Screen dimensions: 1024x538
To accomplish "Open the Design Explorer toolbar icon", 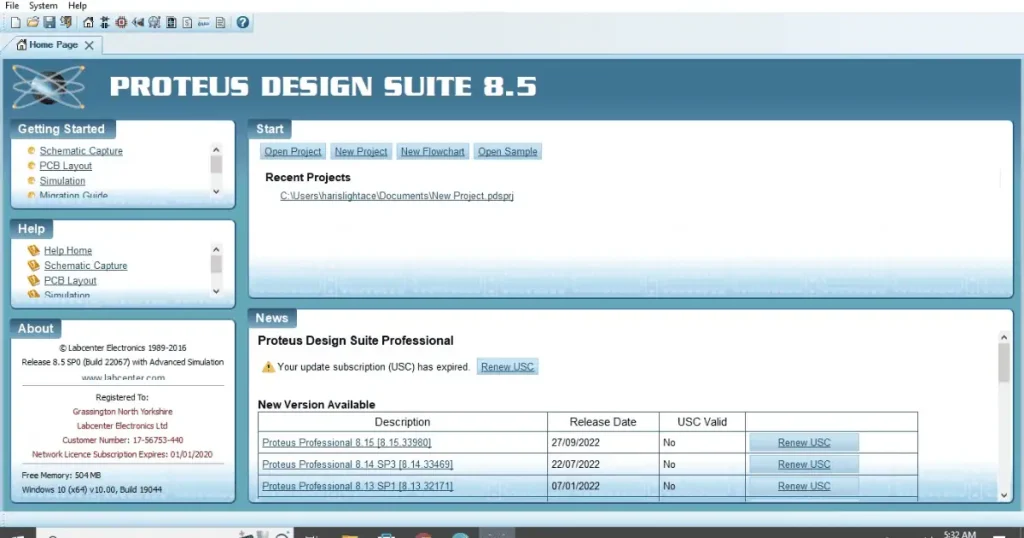I will (x=171, y=22).
